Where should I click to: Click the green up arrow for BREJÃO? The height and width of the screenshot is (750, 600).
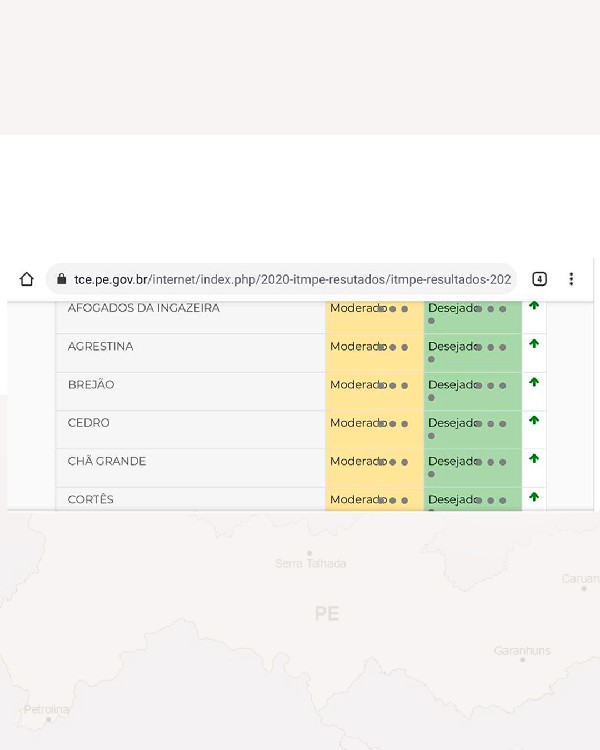(534, 382)
